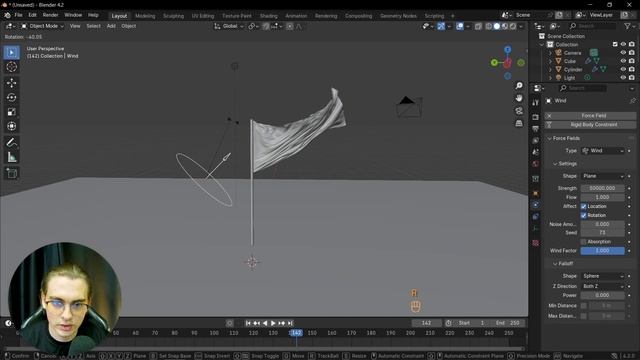Image resolution: width=640 pixels, height=360 pixels.
Task: Click the Rigid Body Constraint button
Action: click(x=590, y=125)
